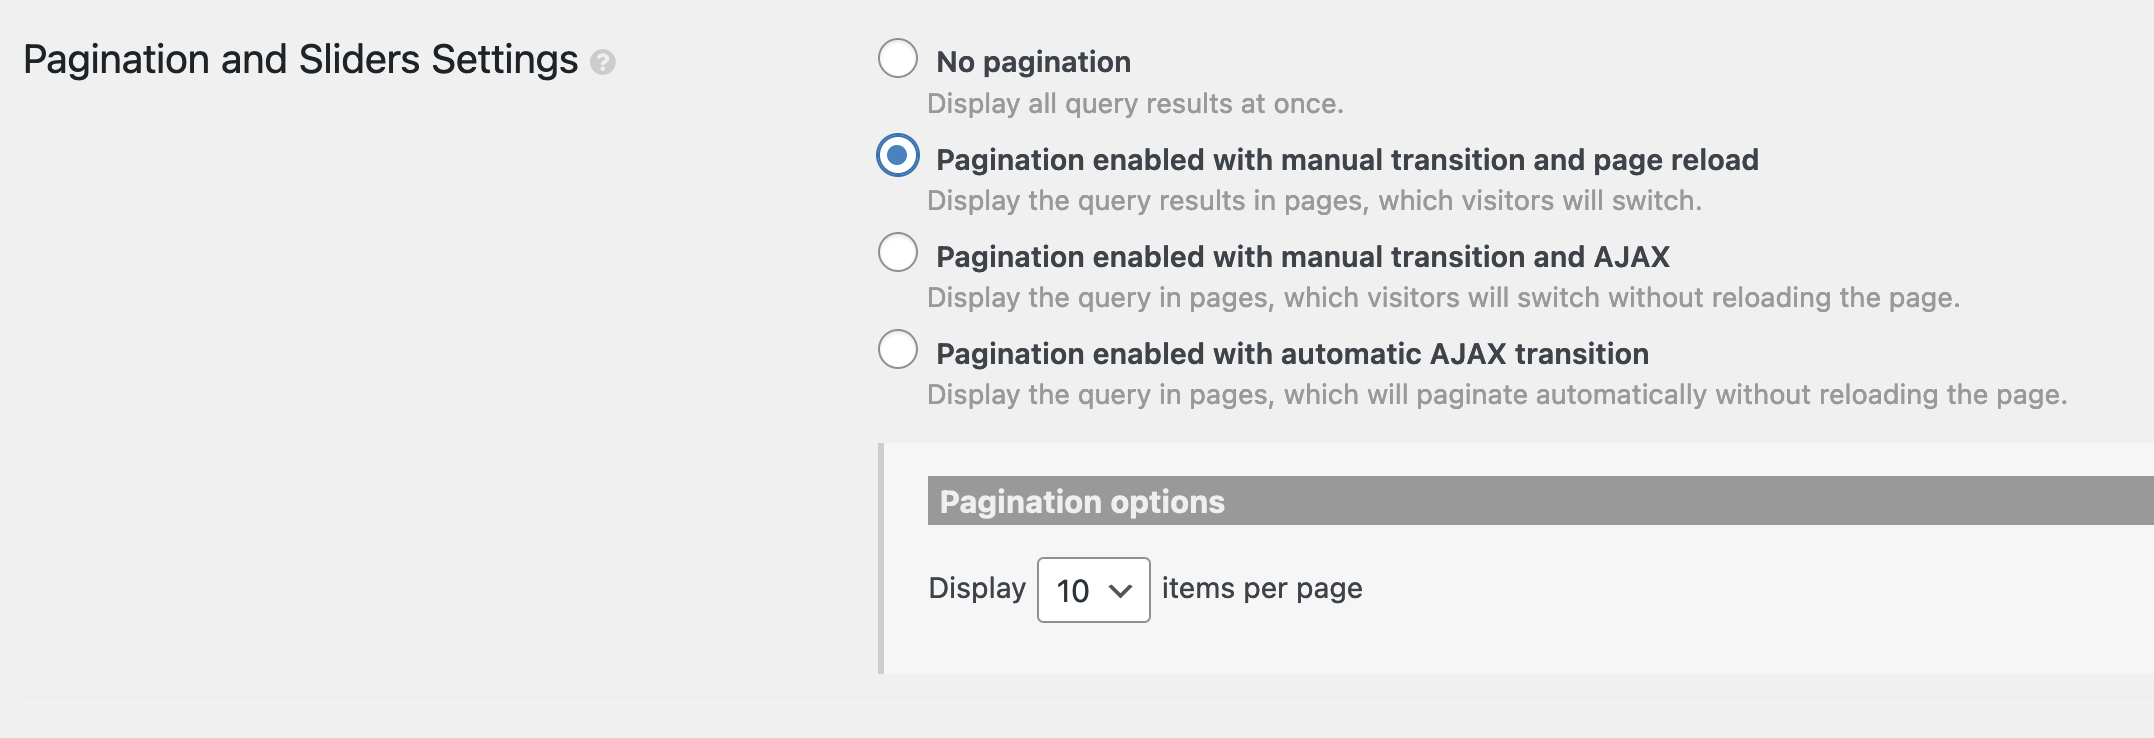The image size is (2154, 738).
Task: Click the 'No pagination' option label
Action: click(1033, 62)
